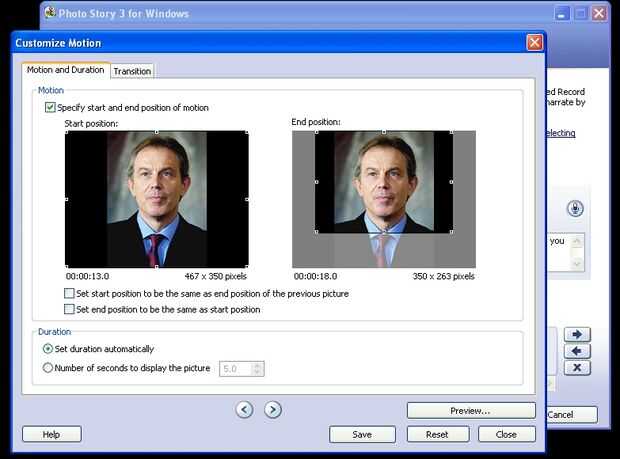Select the Motion and Duration tab
620x459 pixels.
[66, 70]
